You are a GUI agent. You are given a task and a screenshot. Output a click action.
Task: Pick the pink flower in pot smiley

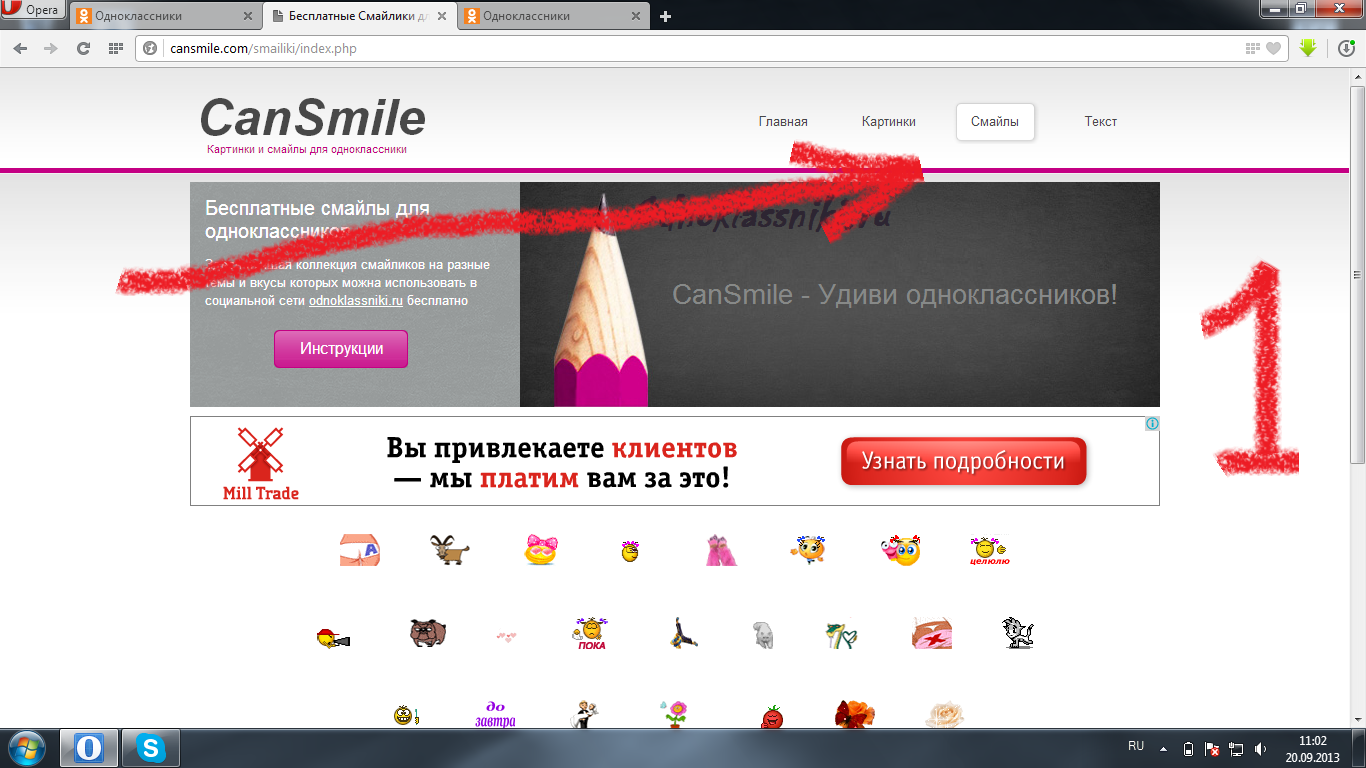(675, 713)
